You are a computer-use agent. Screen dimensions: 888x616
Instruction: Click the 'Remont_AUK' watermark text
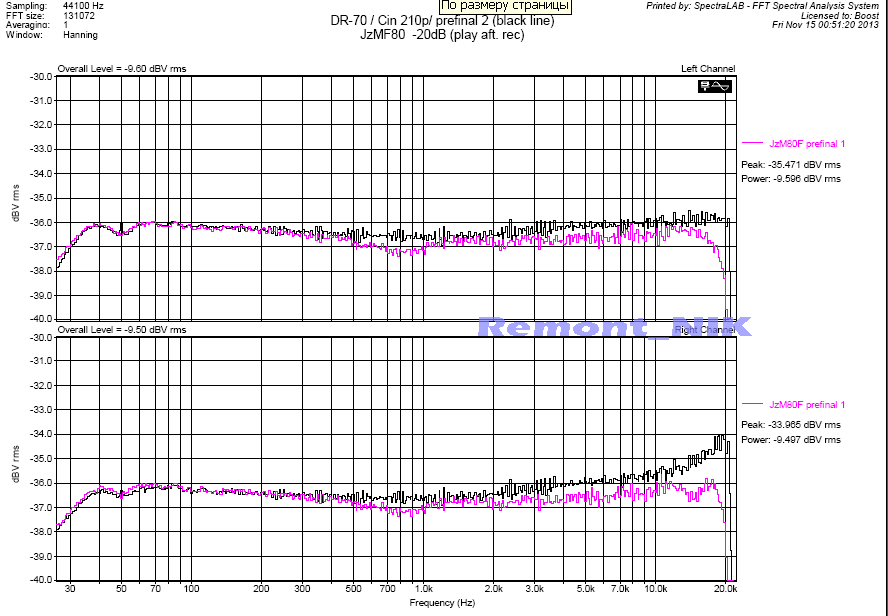[613, 326]
